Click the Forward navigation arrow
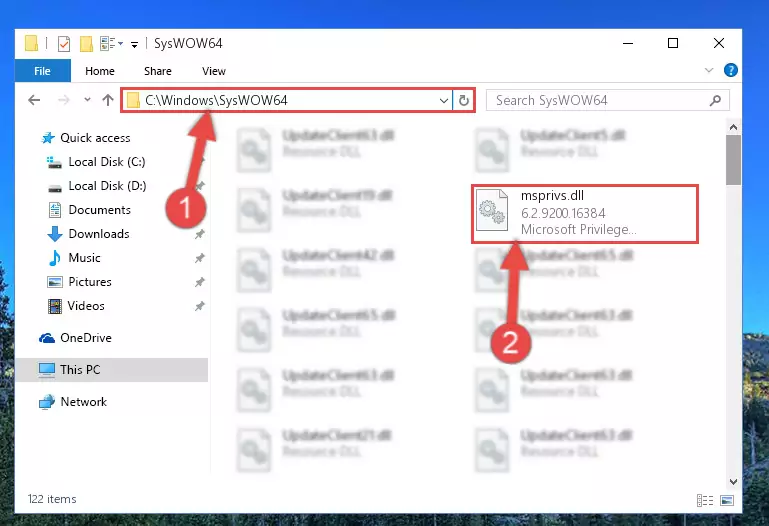769x526 pixels. click(x=63, y=100)
